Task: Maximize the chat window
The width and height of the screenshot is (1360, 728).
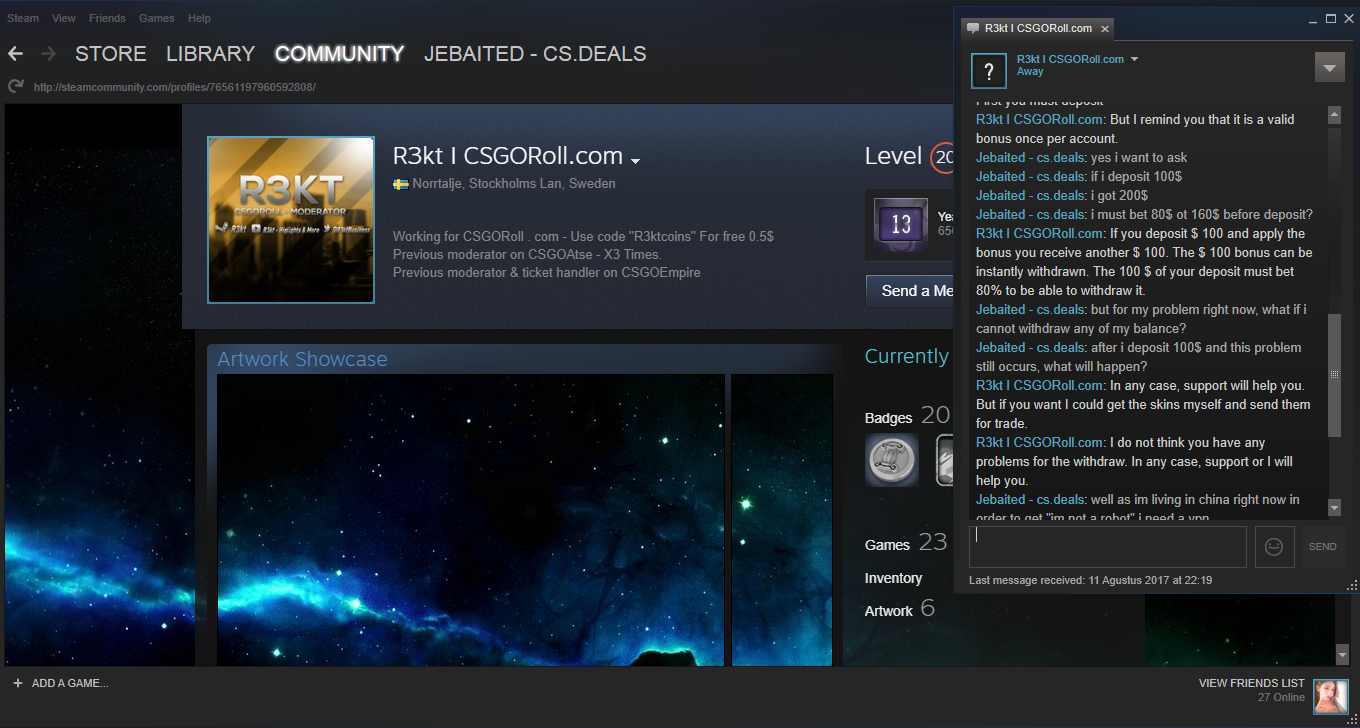Action: pos(1331,19)
